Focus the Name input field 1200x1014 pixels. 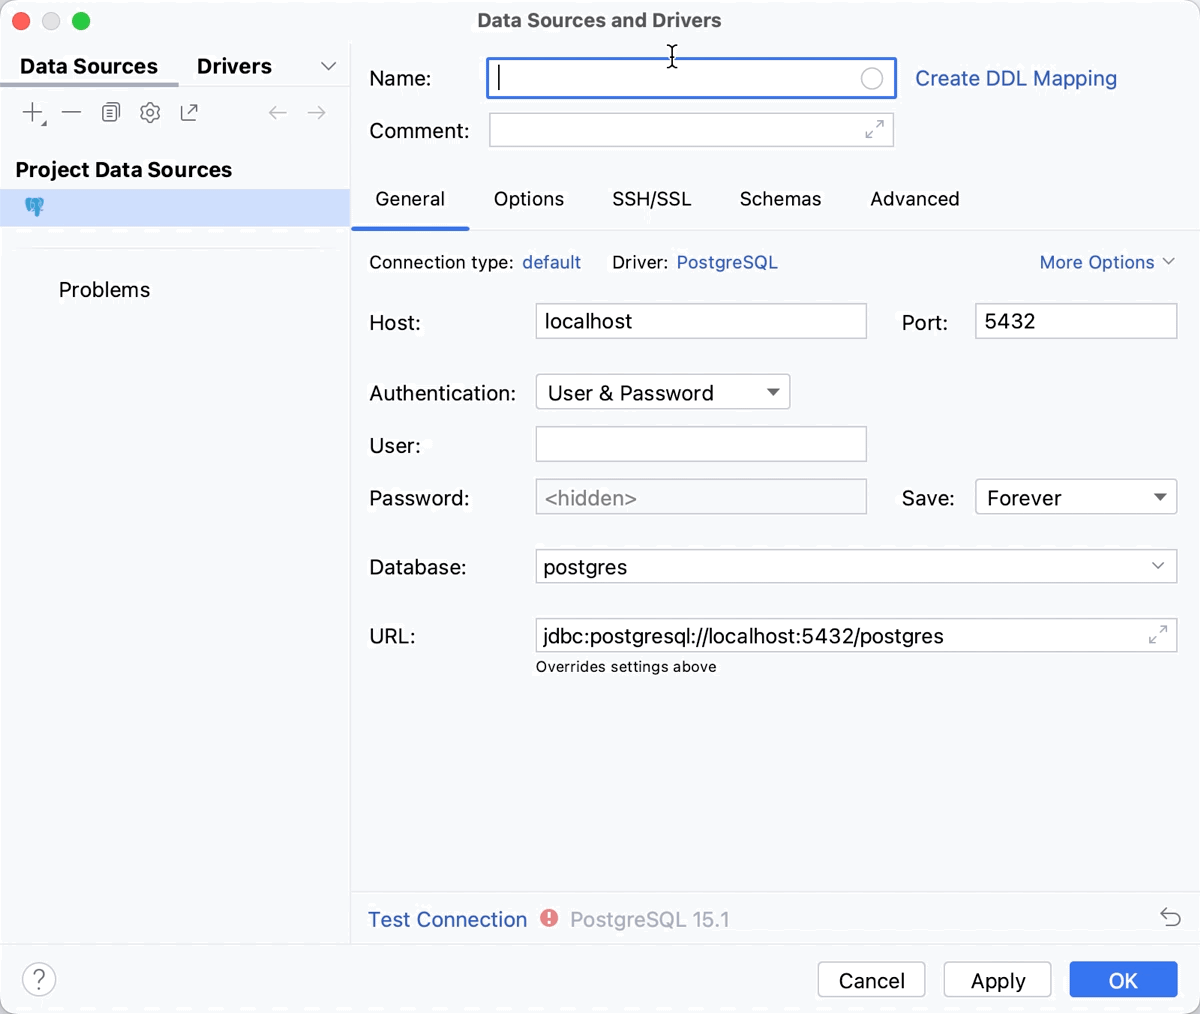pyautogui.click(x=691, y=78)
